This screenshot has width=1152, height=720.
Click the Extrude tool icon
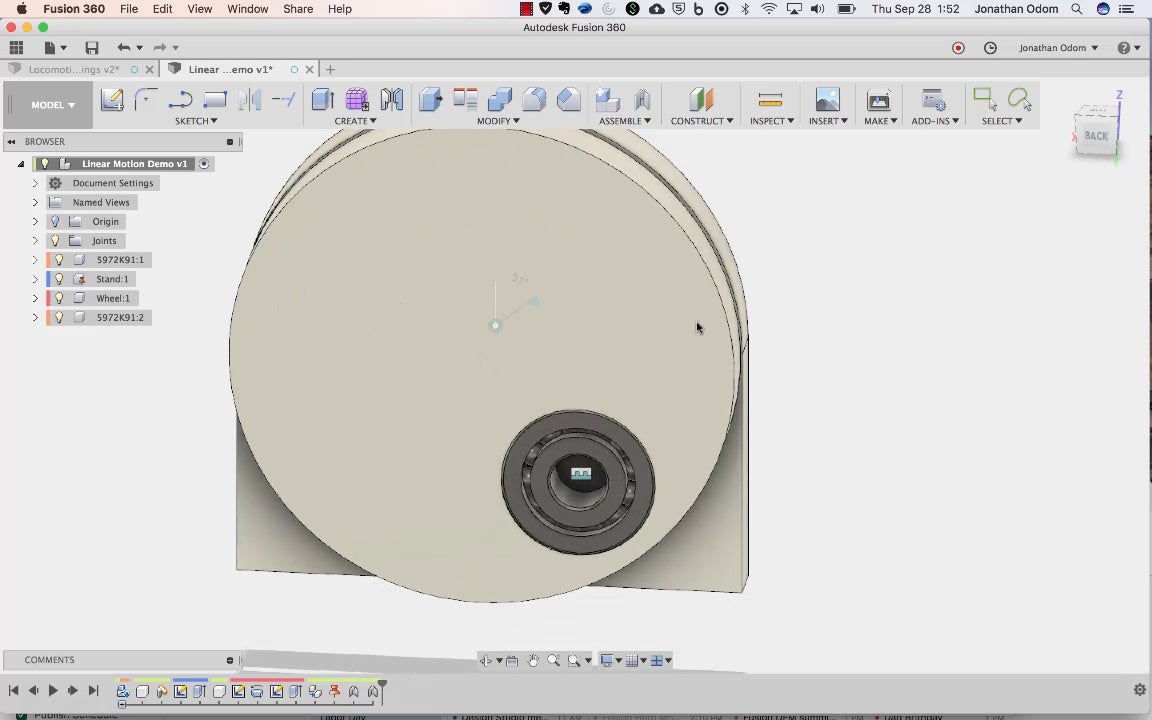point(322,99)
